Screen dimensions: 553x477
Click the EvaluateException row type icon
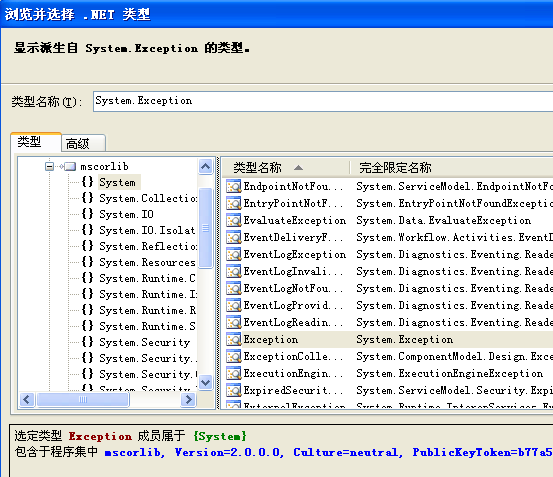point(233,220)
